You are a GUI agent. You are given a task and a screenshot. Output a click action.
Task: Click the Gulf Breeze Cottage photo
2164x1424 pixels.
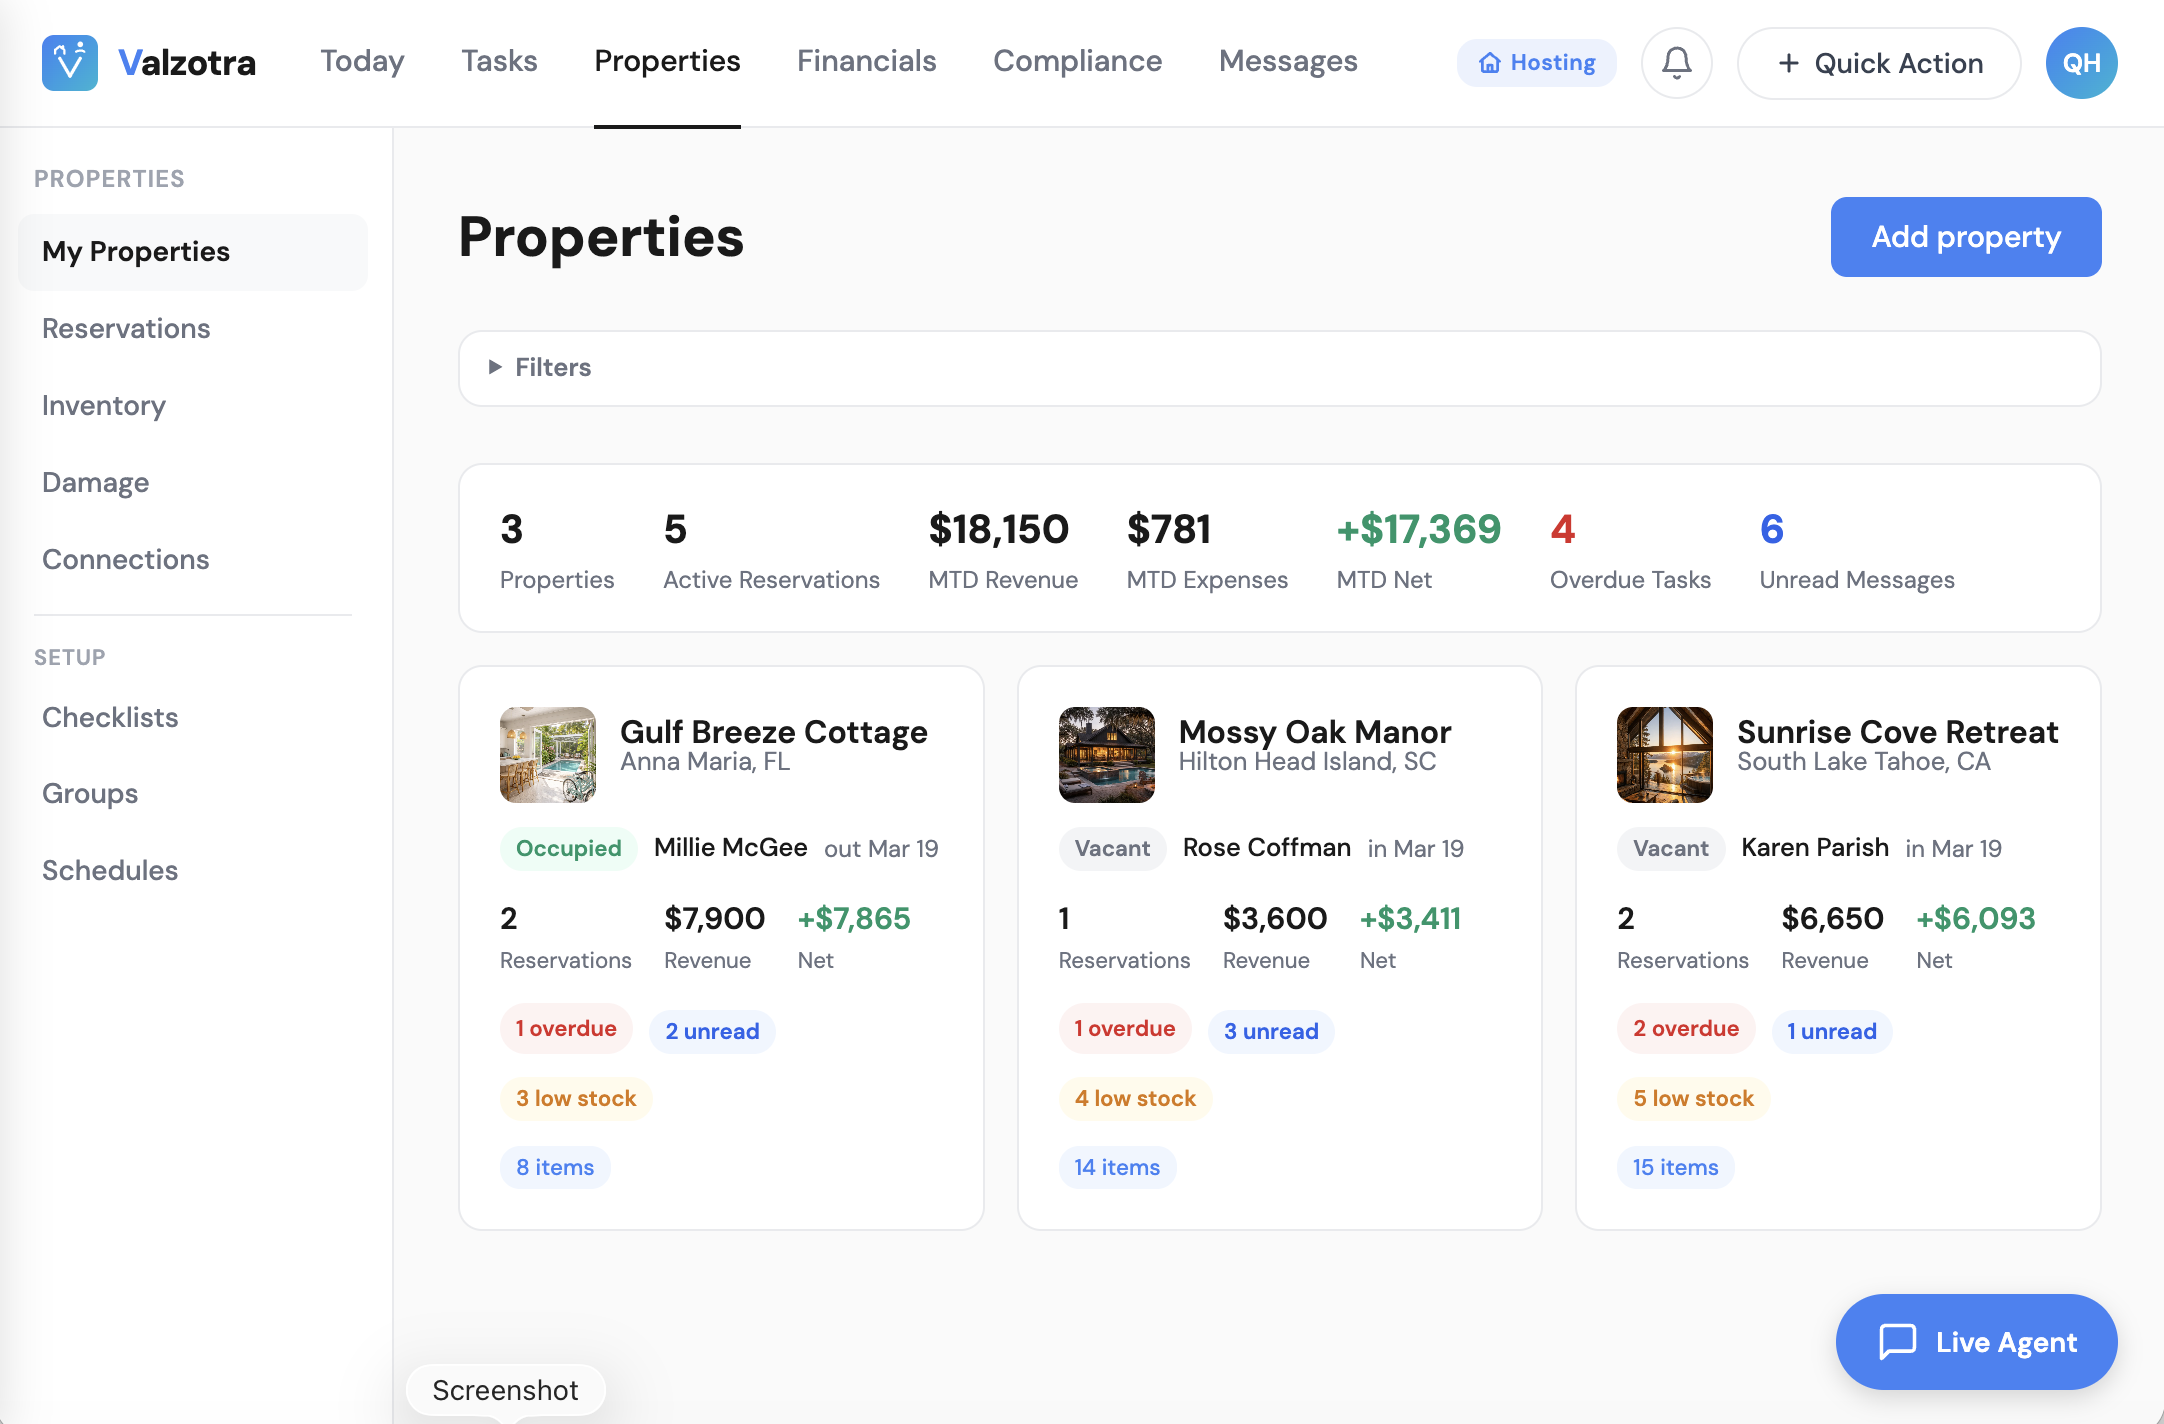(x=548, y=755)
